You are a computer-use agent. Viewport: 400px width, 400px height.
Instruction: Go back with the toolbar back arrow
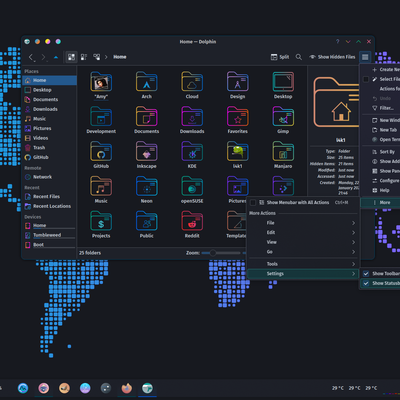pos(31,57)
